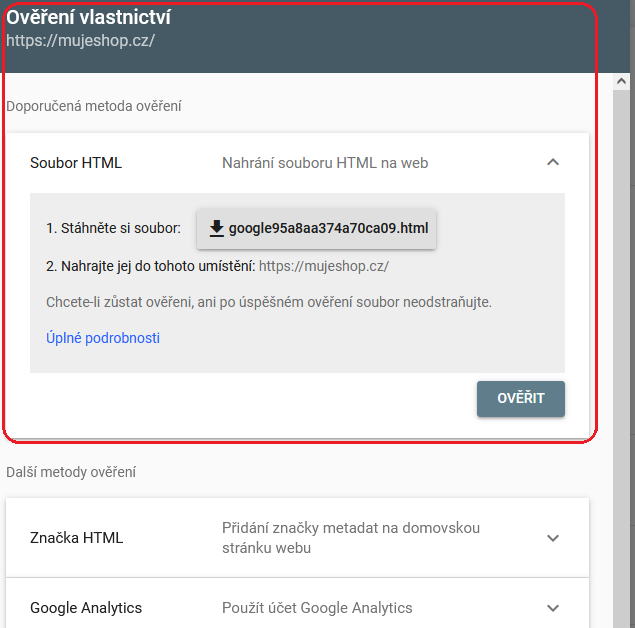Select the Značka HTML method title

[x=77, y=538]
